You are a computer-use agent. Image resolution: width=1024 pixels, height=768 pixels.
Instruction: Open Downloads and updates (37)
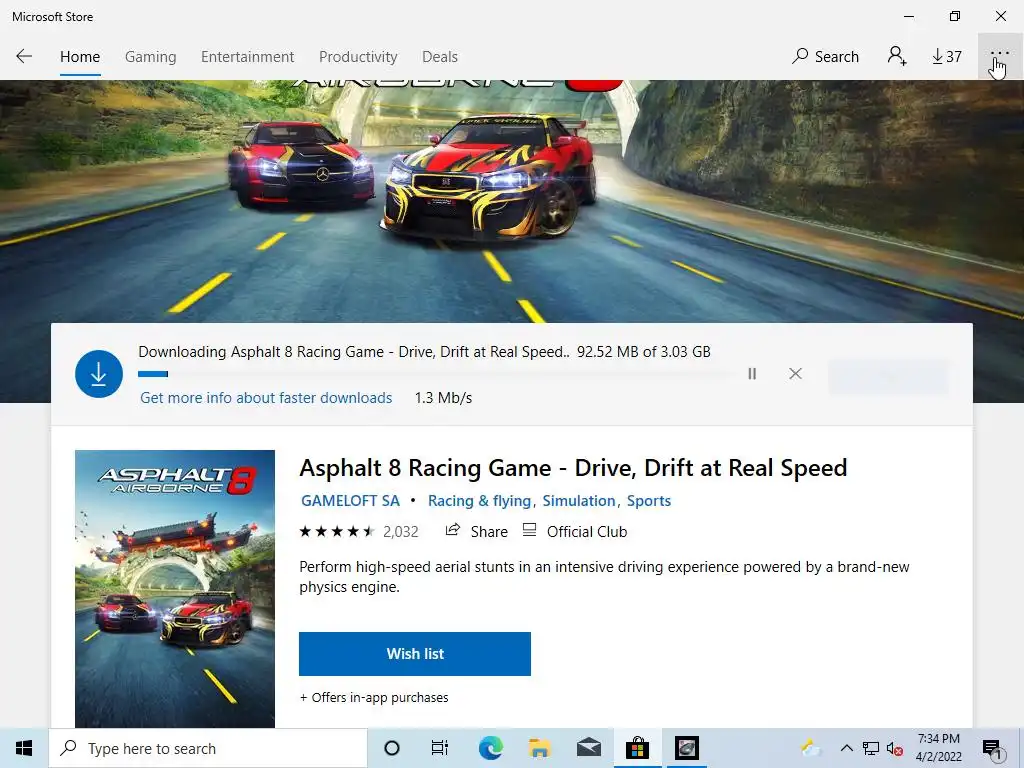pyautogui.click(x=947, y=57)
